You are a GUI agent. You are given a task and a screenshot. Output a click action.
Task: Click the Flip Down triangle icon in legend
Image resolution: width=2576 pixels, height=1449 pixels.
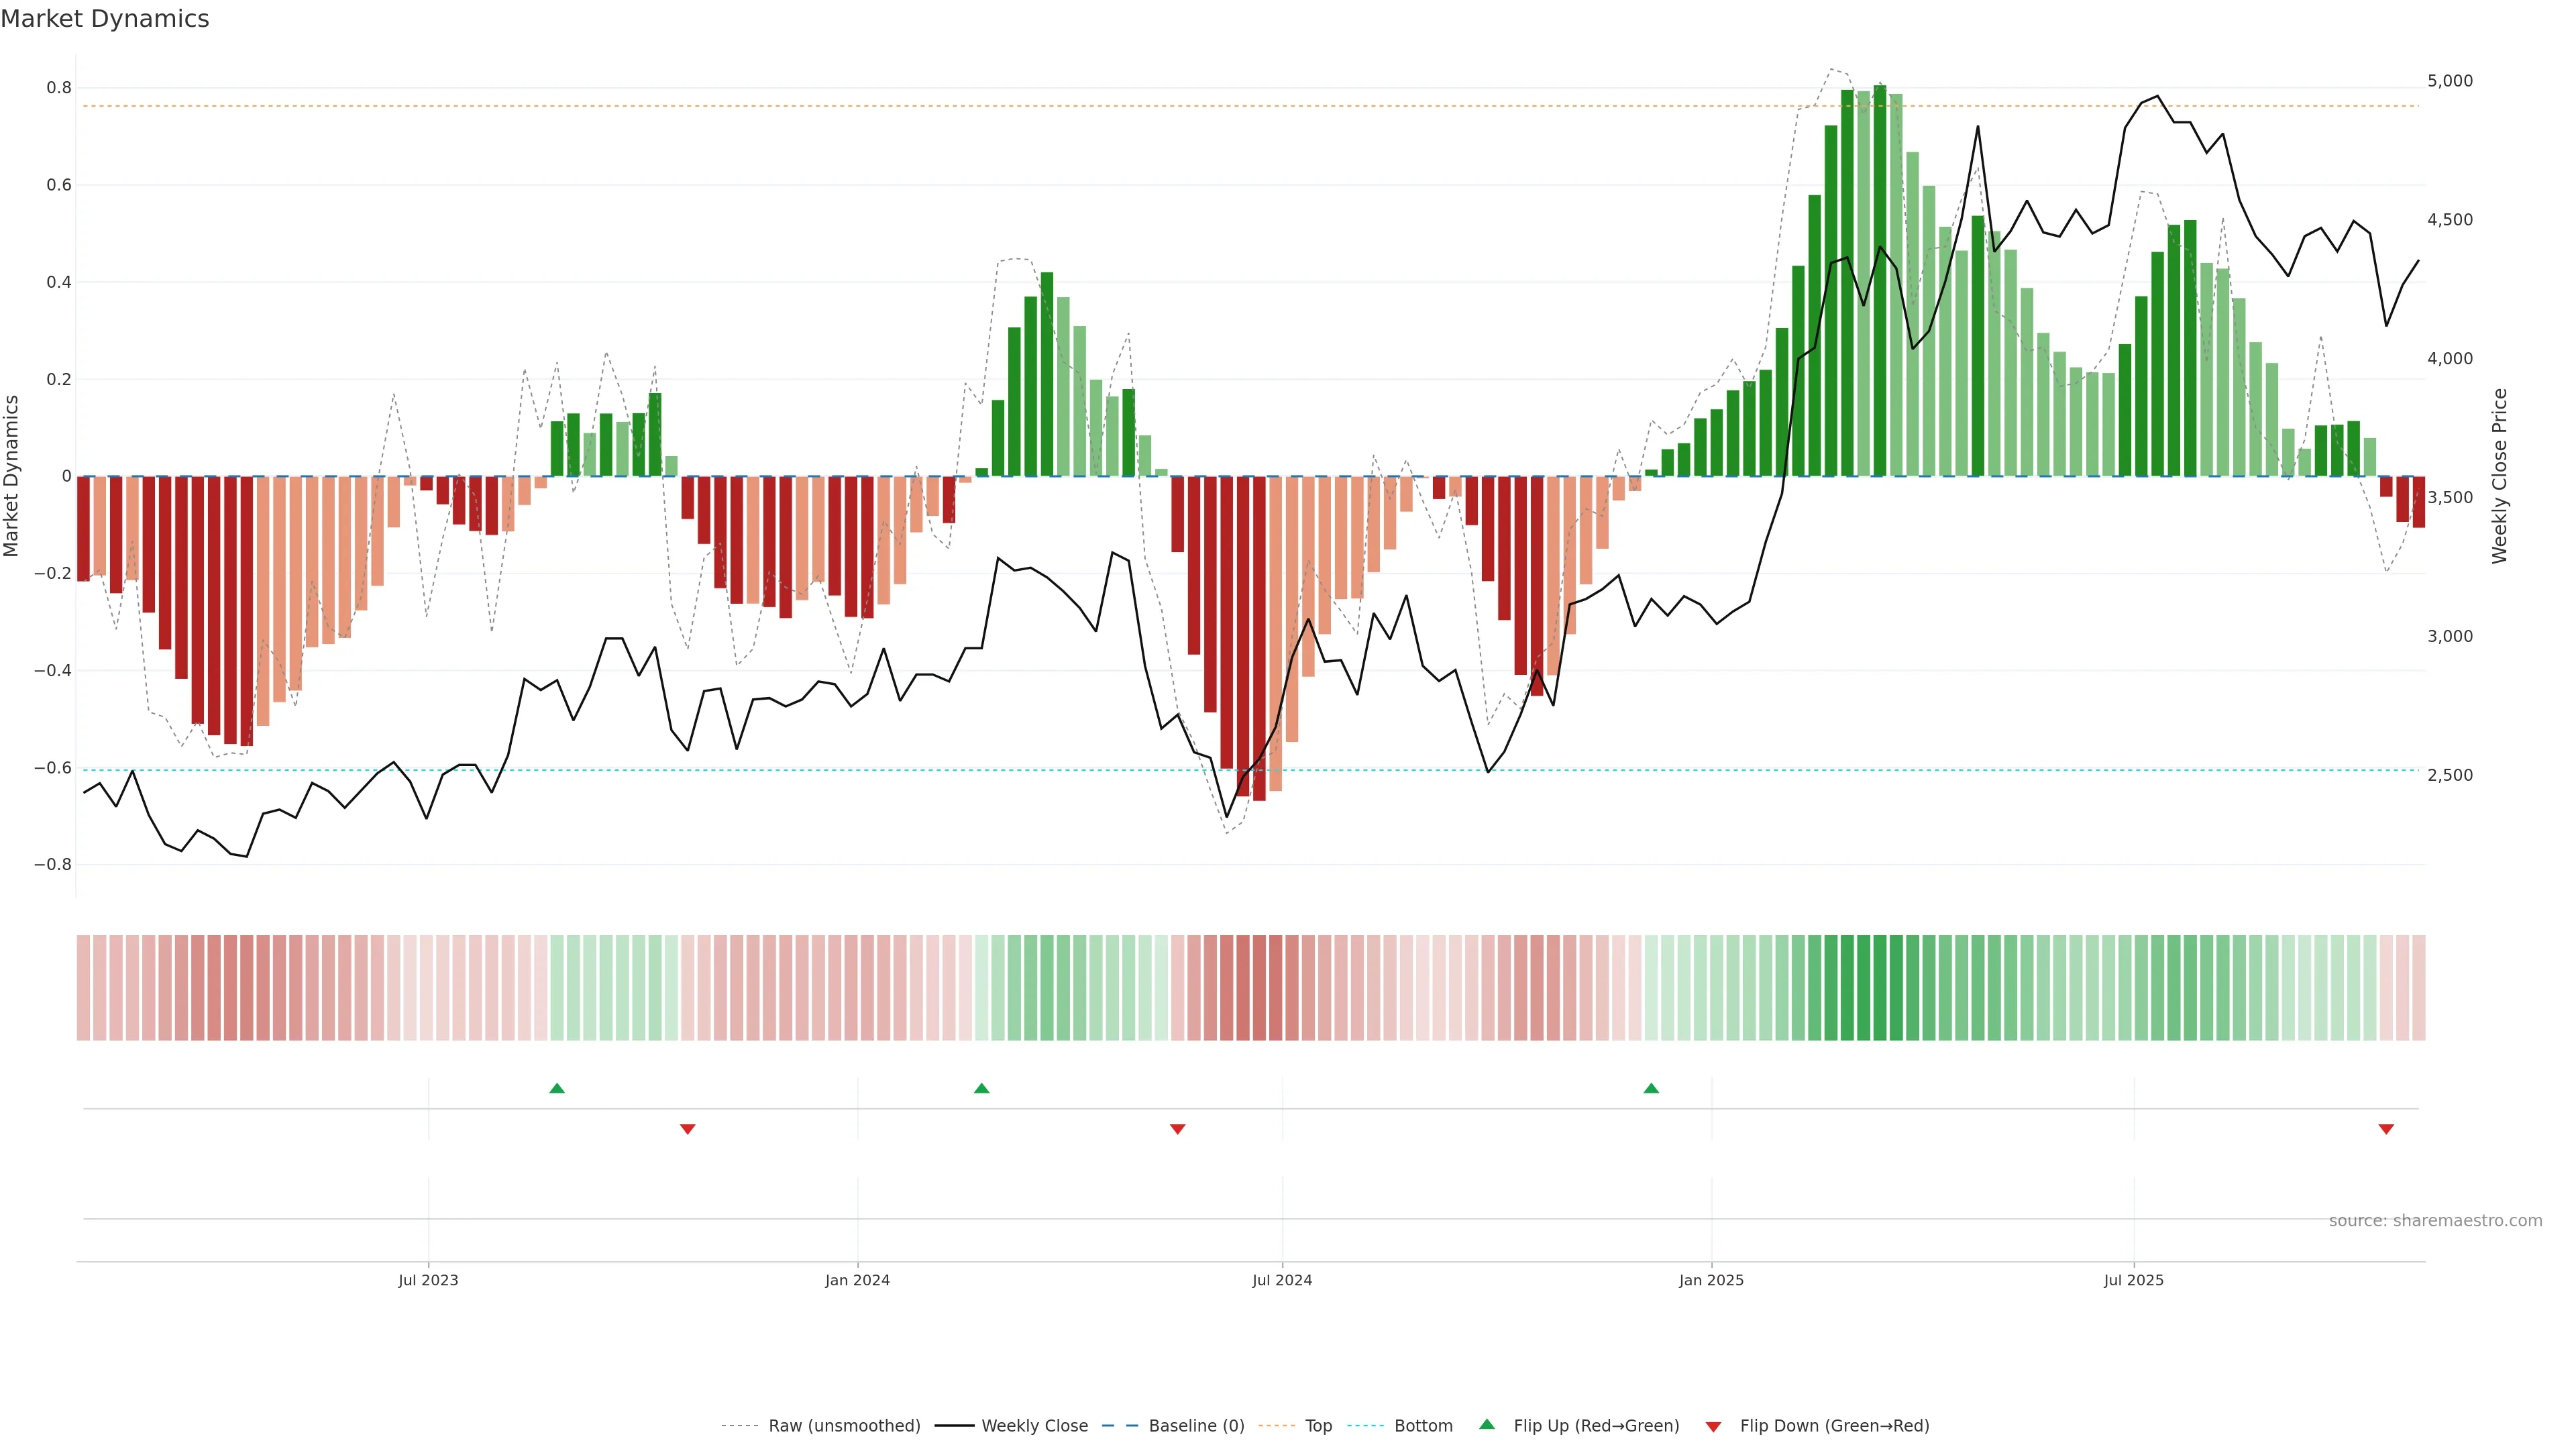point(1713,1427)
